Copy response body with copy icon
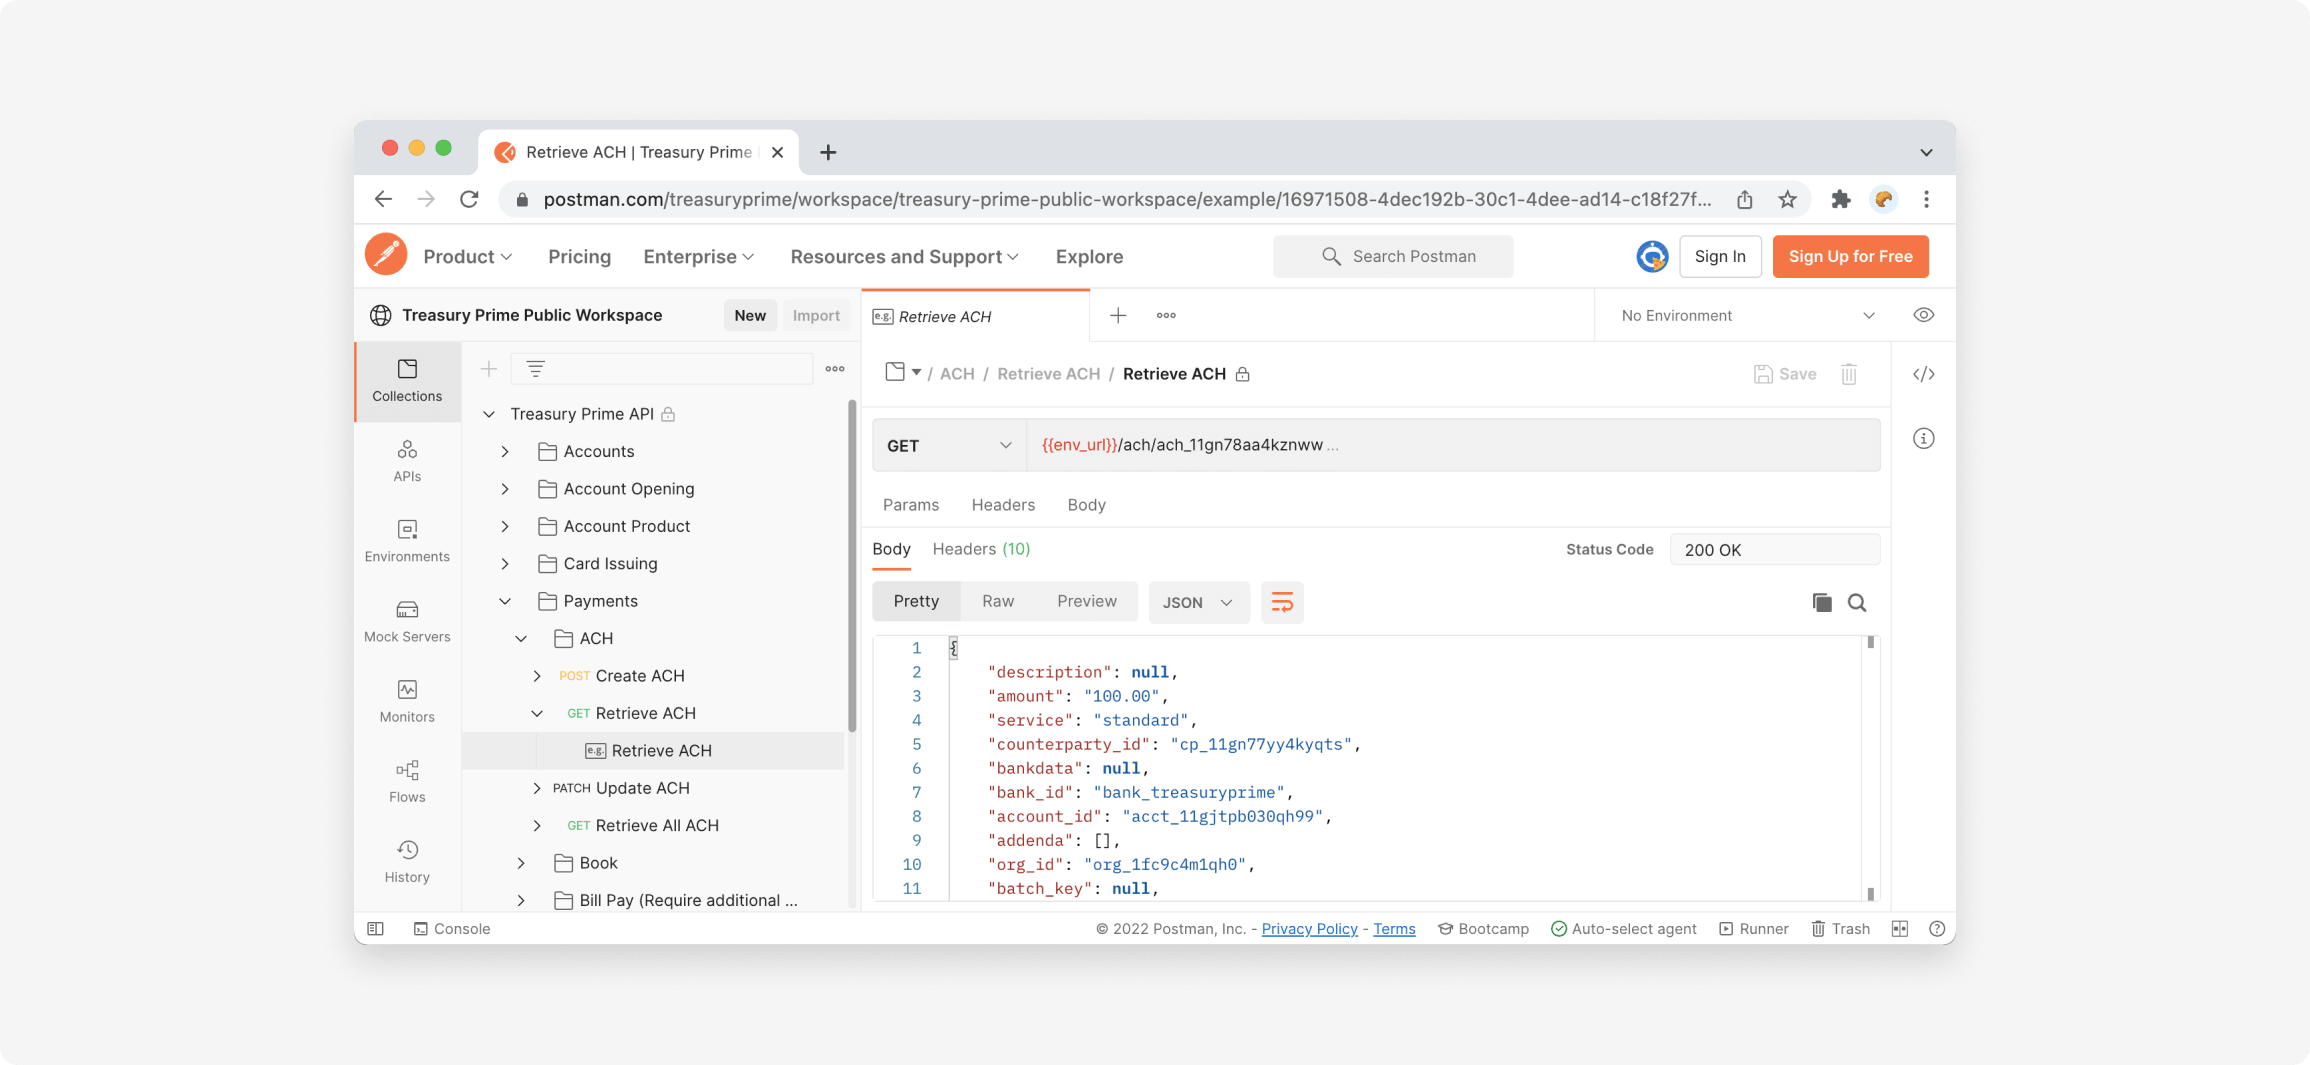The width and height of the screenshot is (2310, 1065). (1821, 602)
